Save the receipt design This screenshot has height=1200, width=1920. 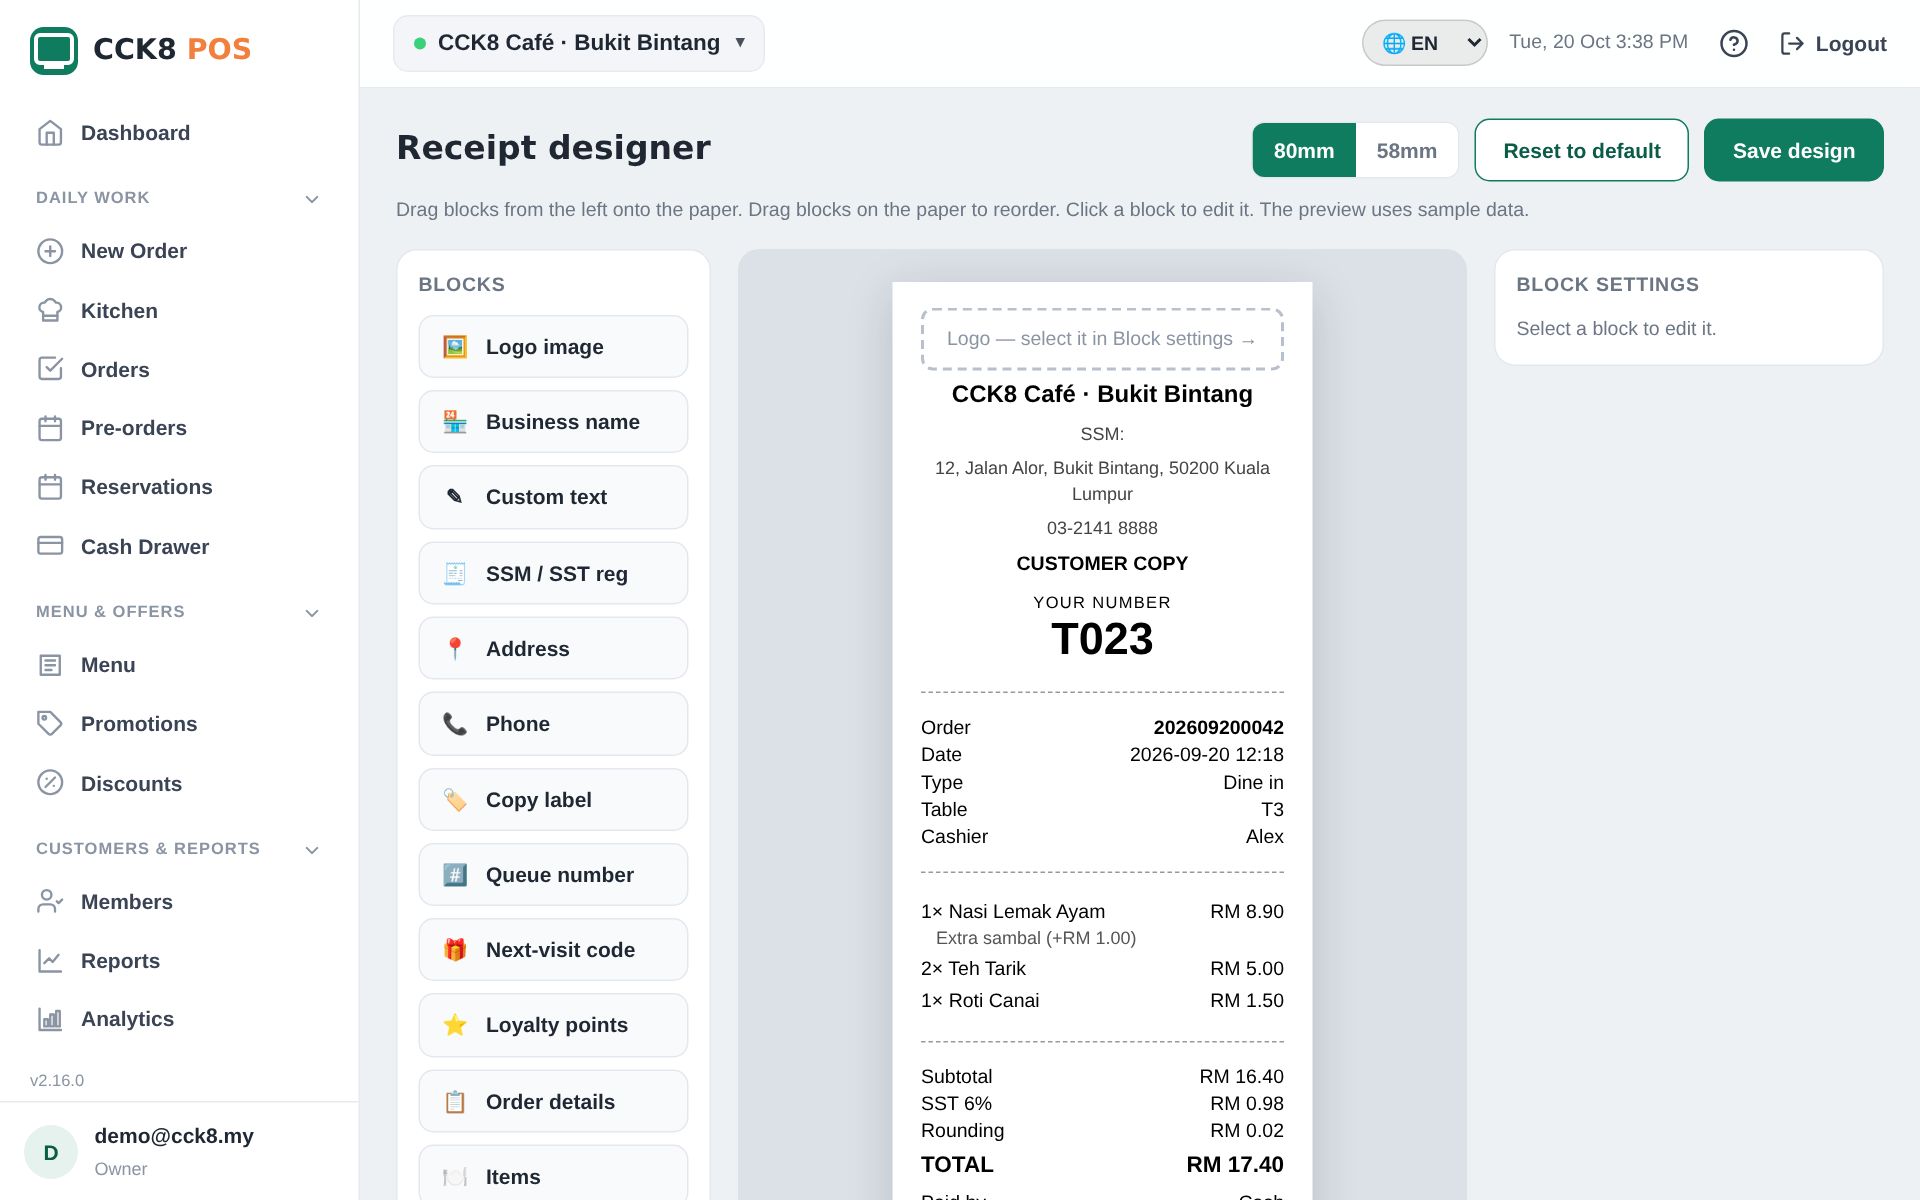click(1793, 150)
